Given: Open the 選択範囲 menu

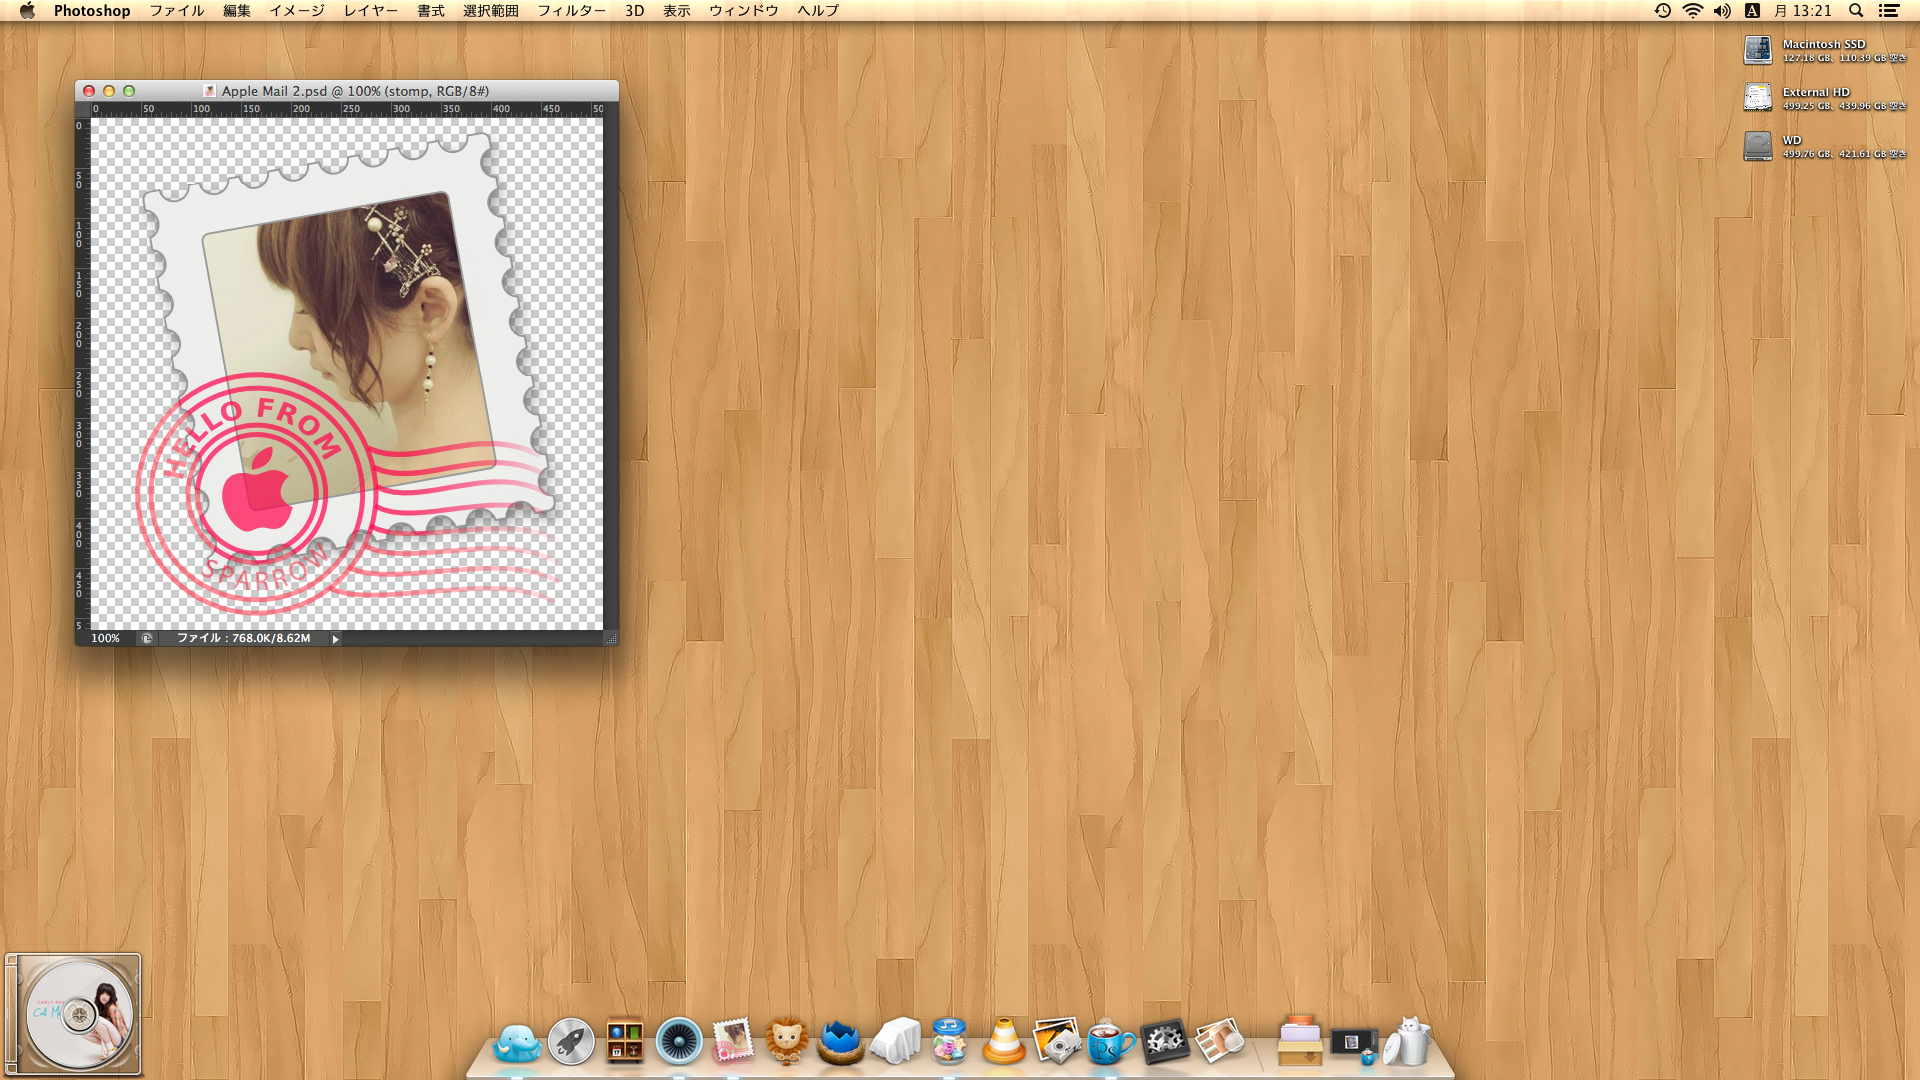Looking at the screenshot, I should [x=491, y=11].
